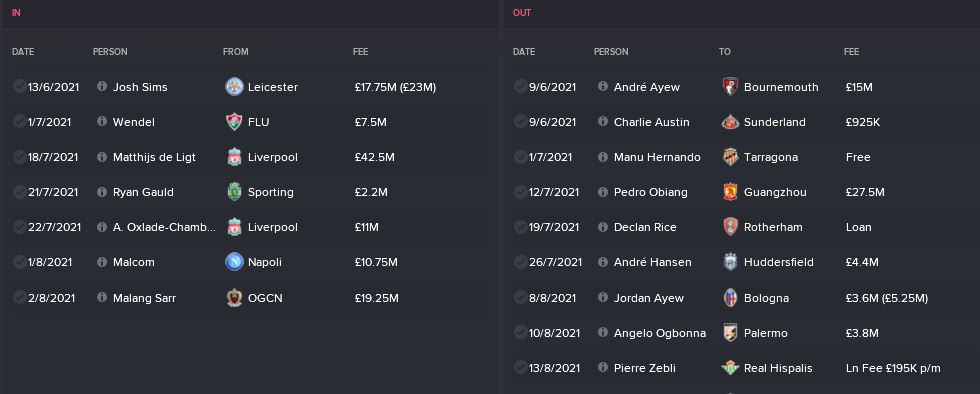Click the info icon beside Declan Rice
This screenshot has height=394, width=980.
(602, 226)
